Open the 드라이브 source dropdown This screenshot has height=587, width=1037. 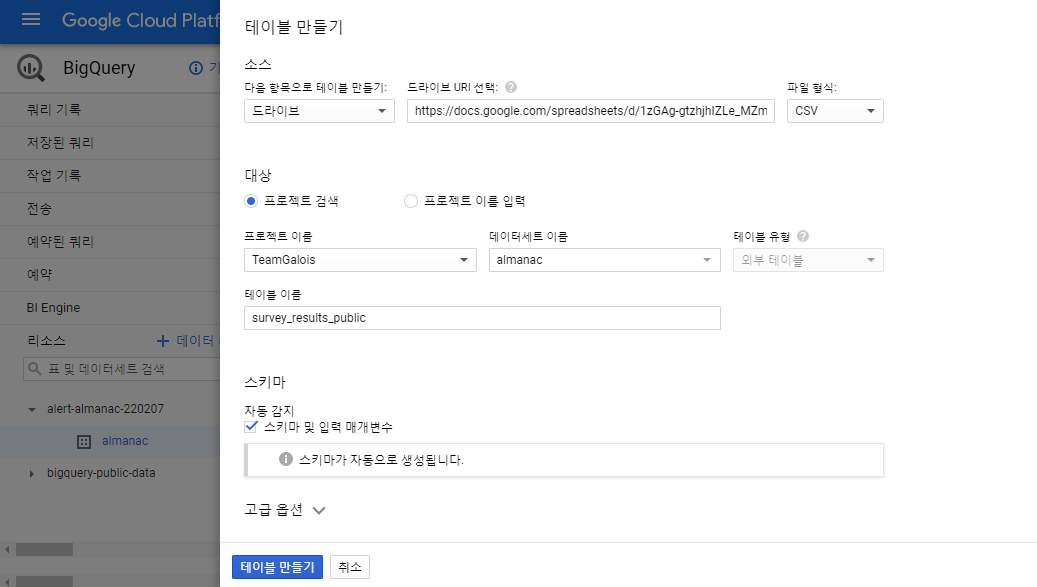(319, 111)
